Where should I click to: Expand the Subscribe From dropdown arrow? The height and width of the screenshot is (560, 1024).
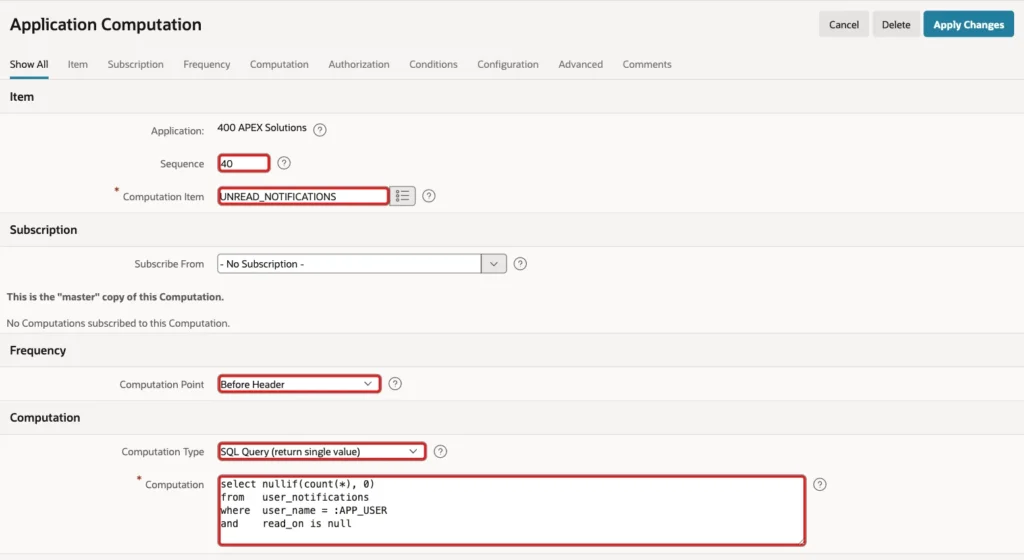(494, 264)
